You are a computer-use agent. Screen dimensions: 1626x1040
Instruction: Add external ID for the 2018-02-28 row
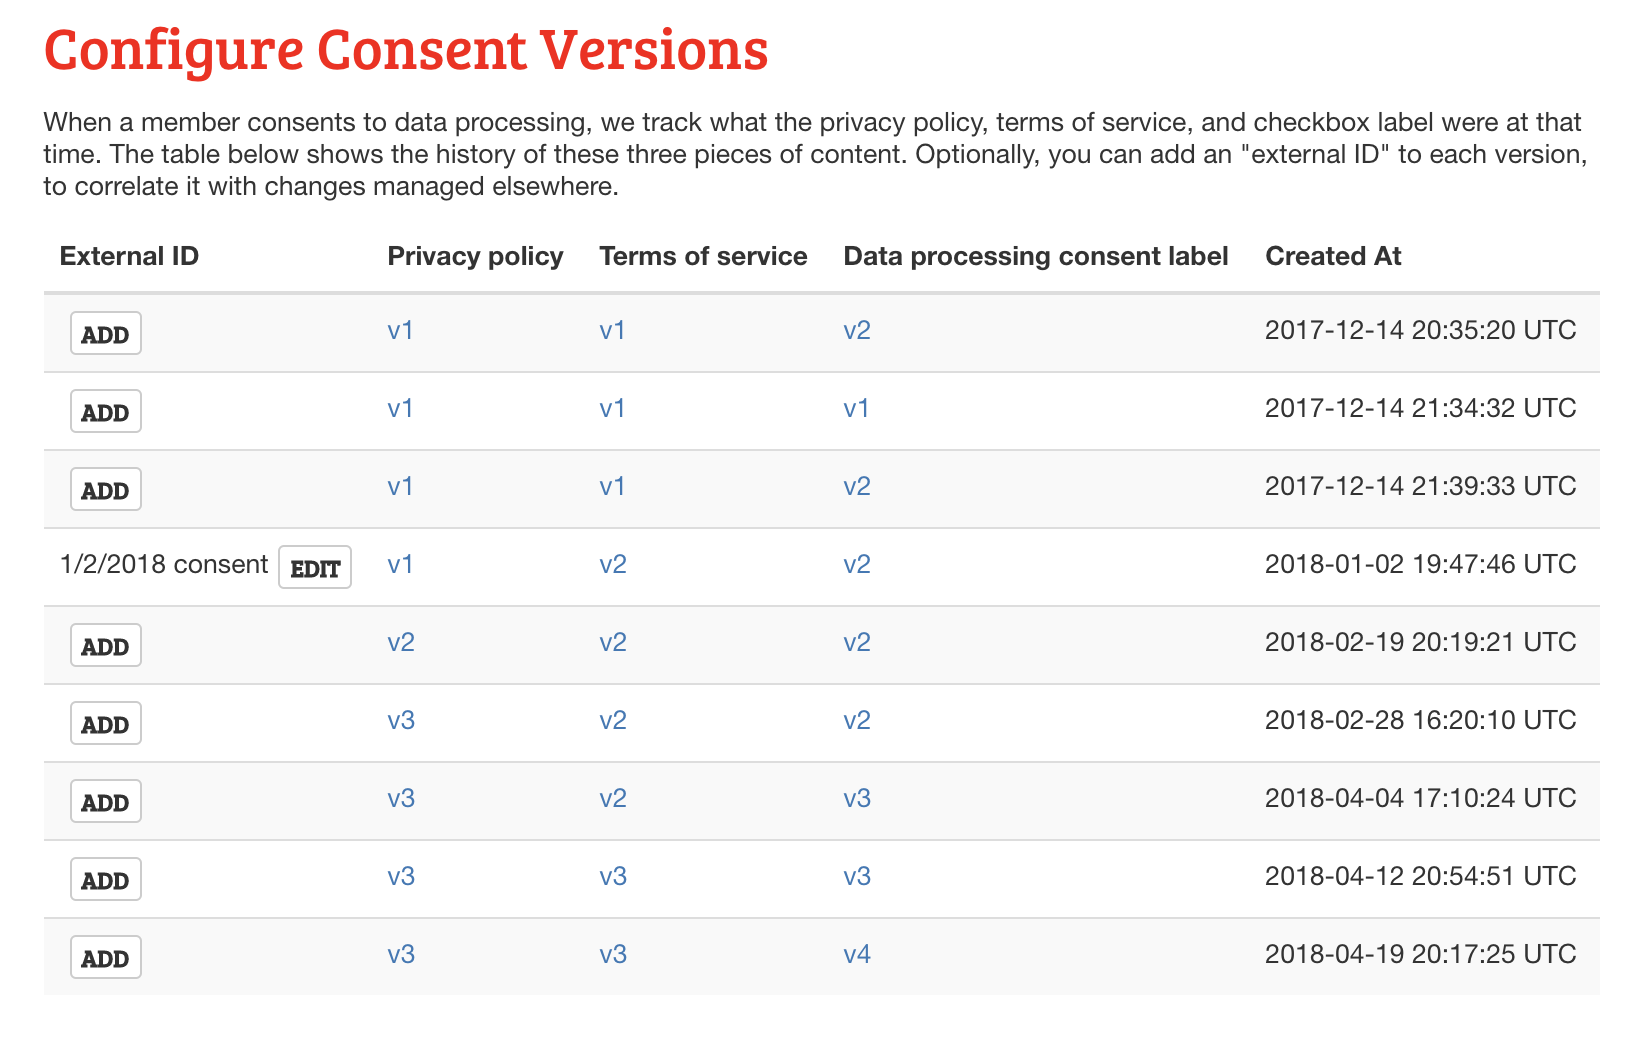(x=106, y=724)
